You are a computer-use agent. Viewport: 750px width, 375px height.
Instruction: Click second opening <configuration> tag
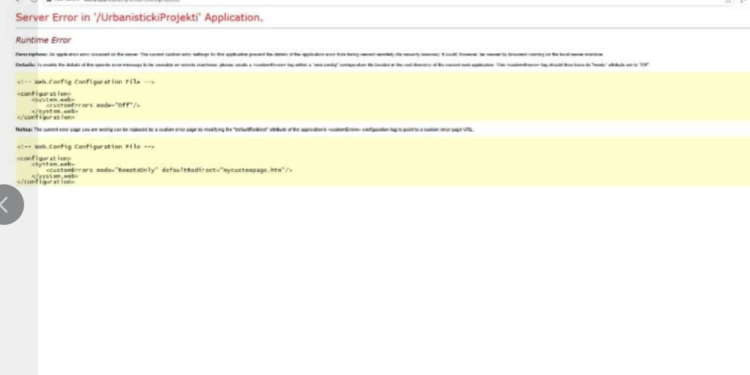pyautogui.click(x=44, y=158)
